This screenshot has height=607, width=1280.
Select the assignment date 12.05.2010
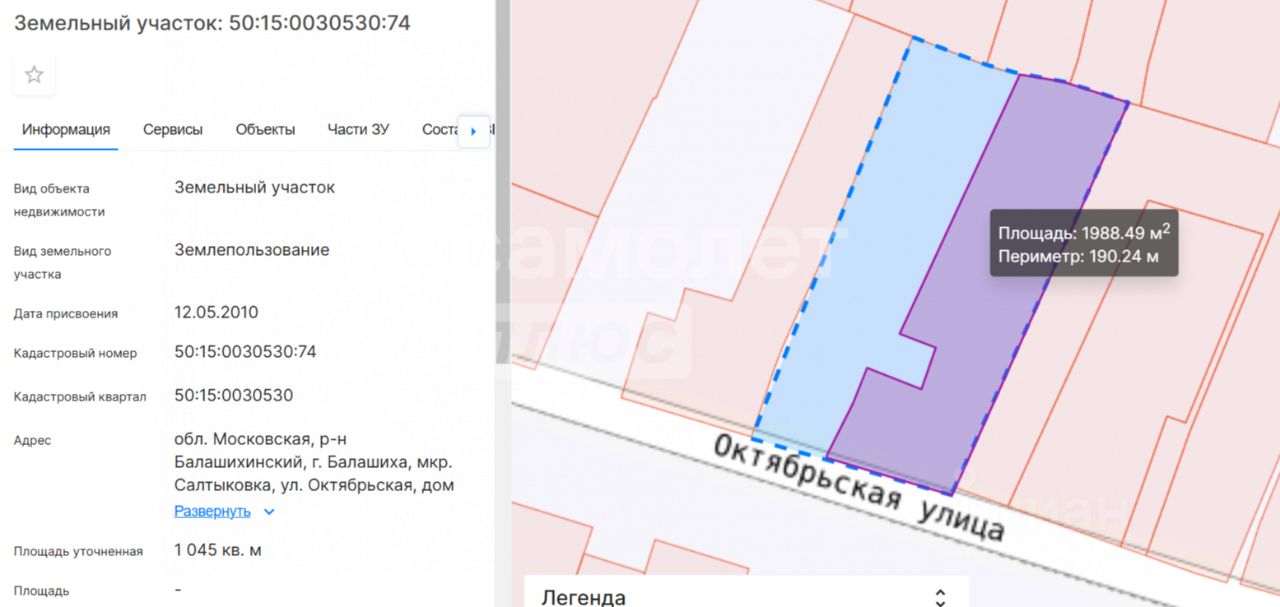pyautogui.click(x=216, y=312)
